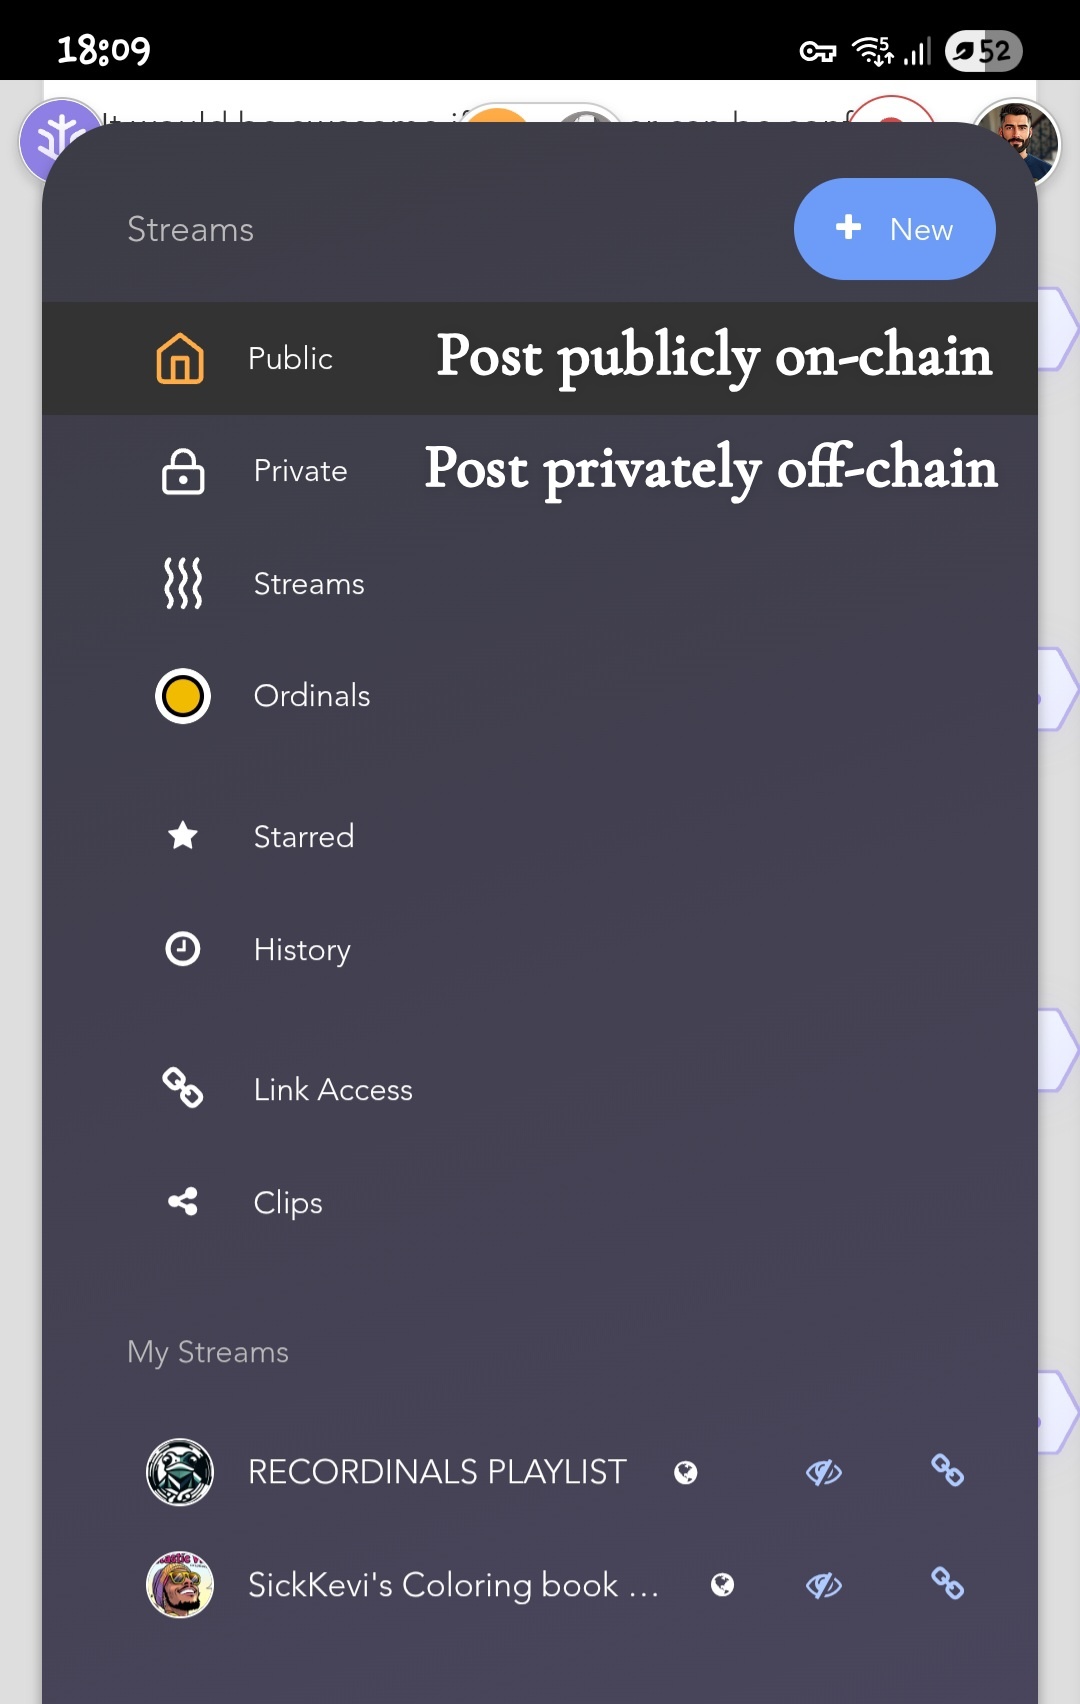Tap the Public home icon
This screenshot has width=1080, height=1704.
click(180, 358)
